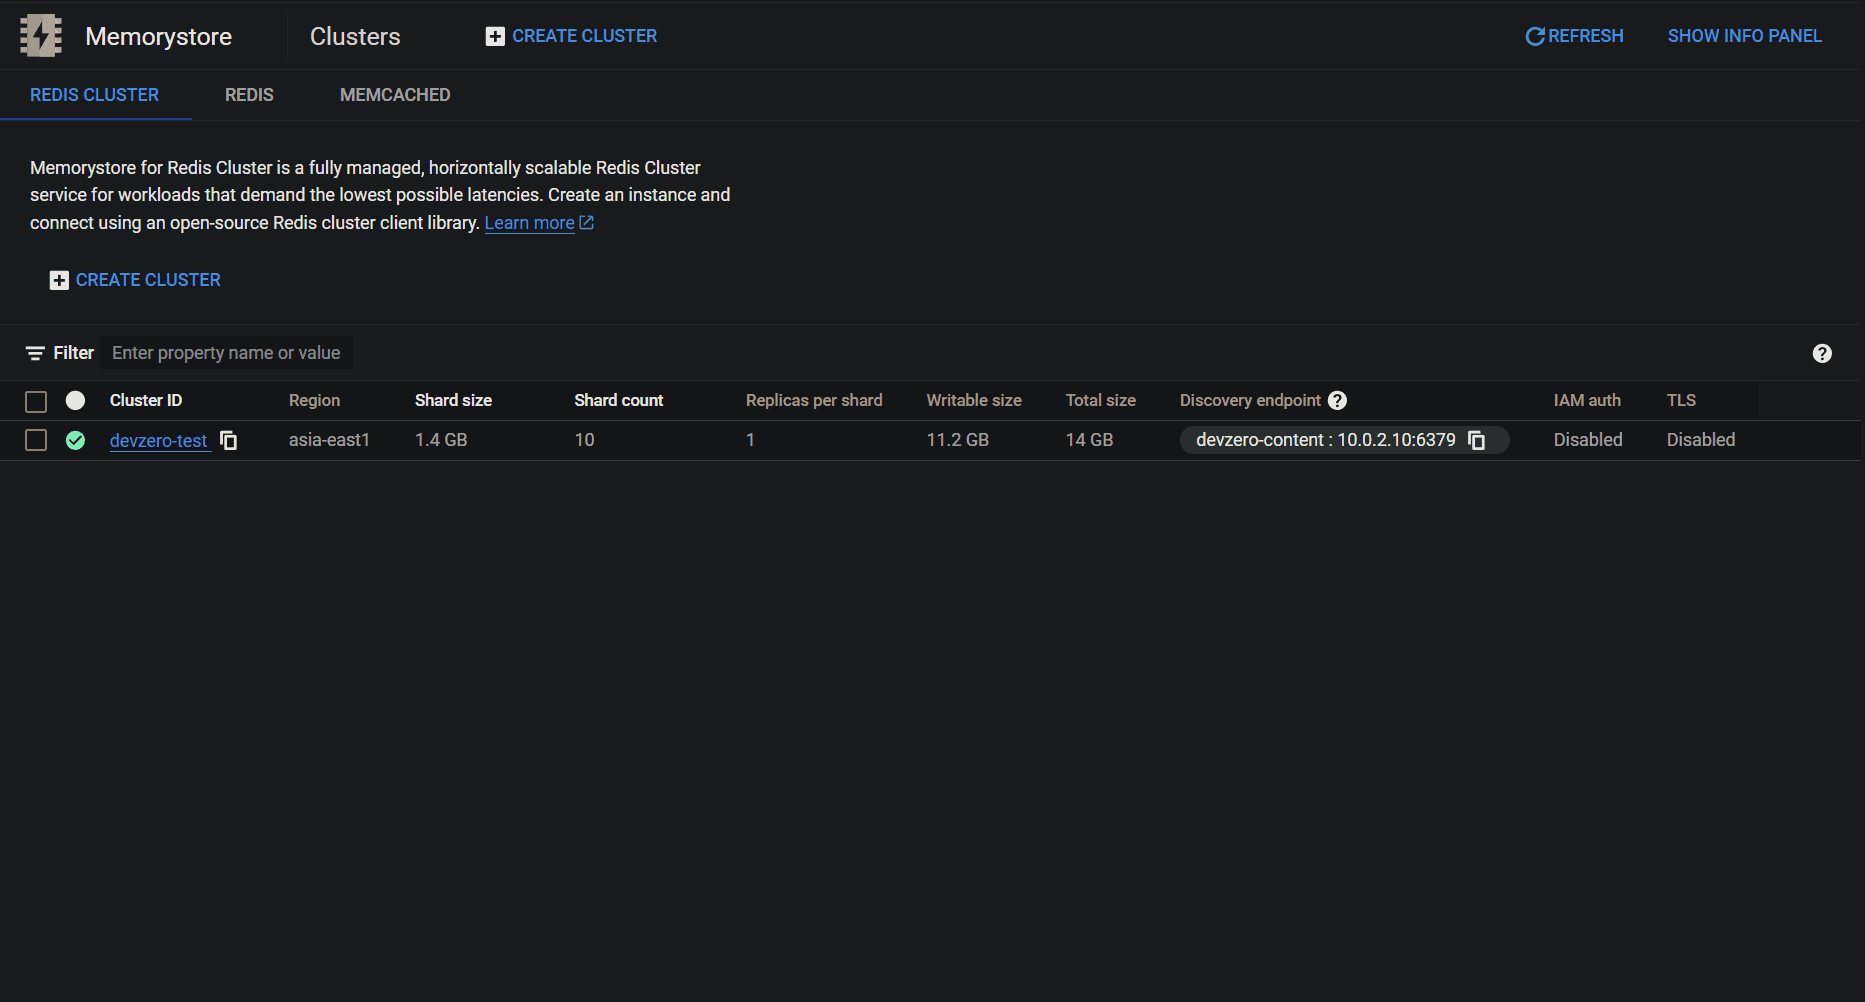Image resolution: width=1865 pixels, height=1002 pixels.
Task: Click the Memorystore product logo icon
Action: pyautogui.click(x=41, y=36)
